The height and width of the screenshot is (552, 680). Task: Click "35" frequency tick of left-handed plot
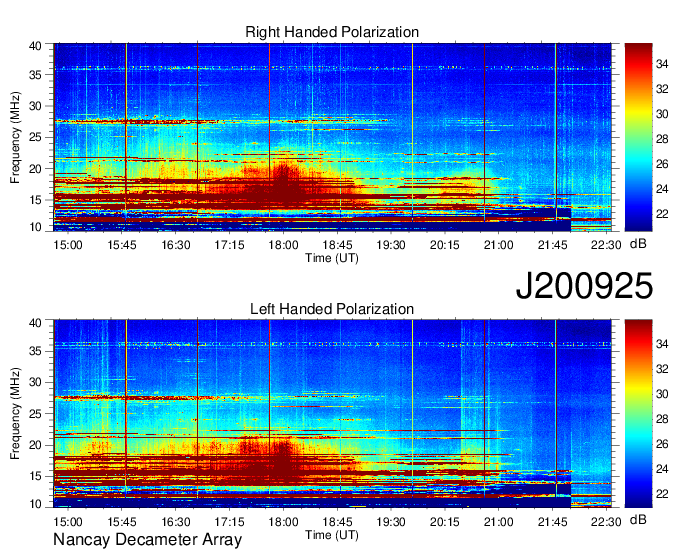36,351
